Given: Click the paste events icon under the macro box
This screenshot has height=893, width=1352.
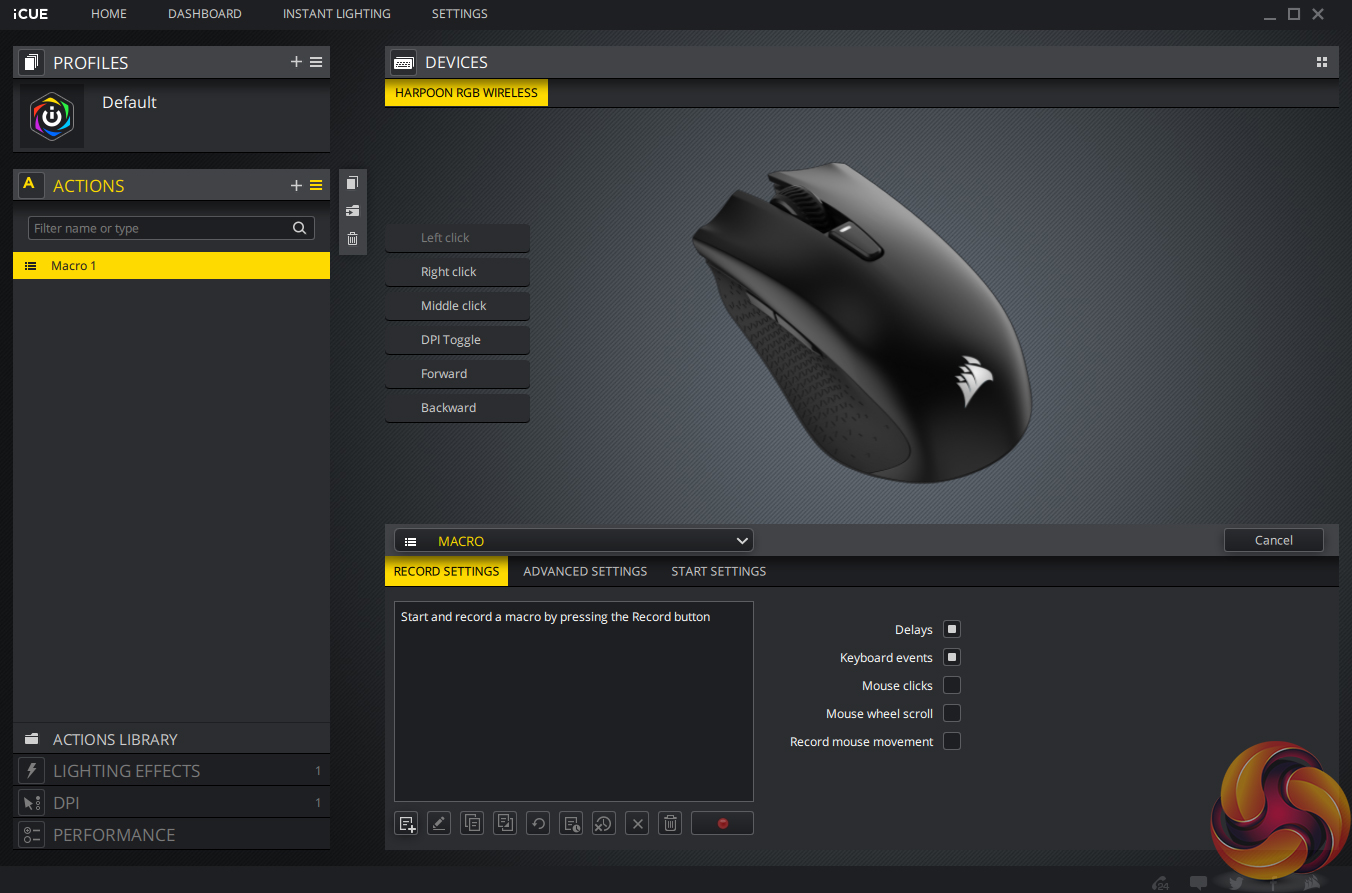Looking at the screenshot, I should pos(506,823).
